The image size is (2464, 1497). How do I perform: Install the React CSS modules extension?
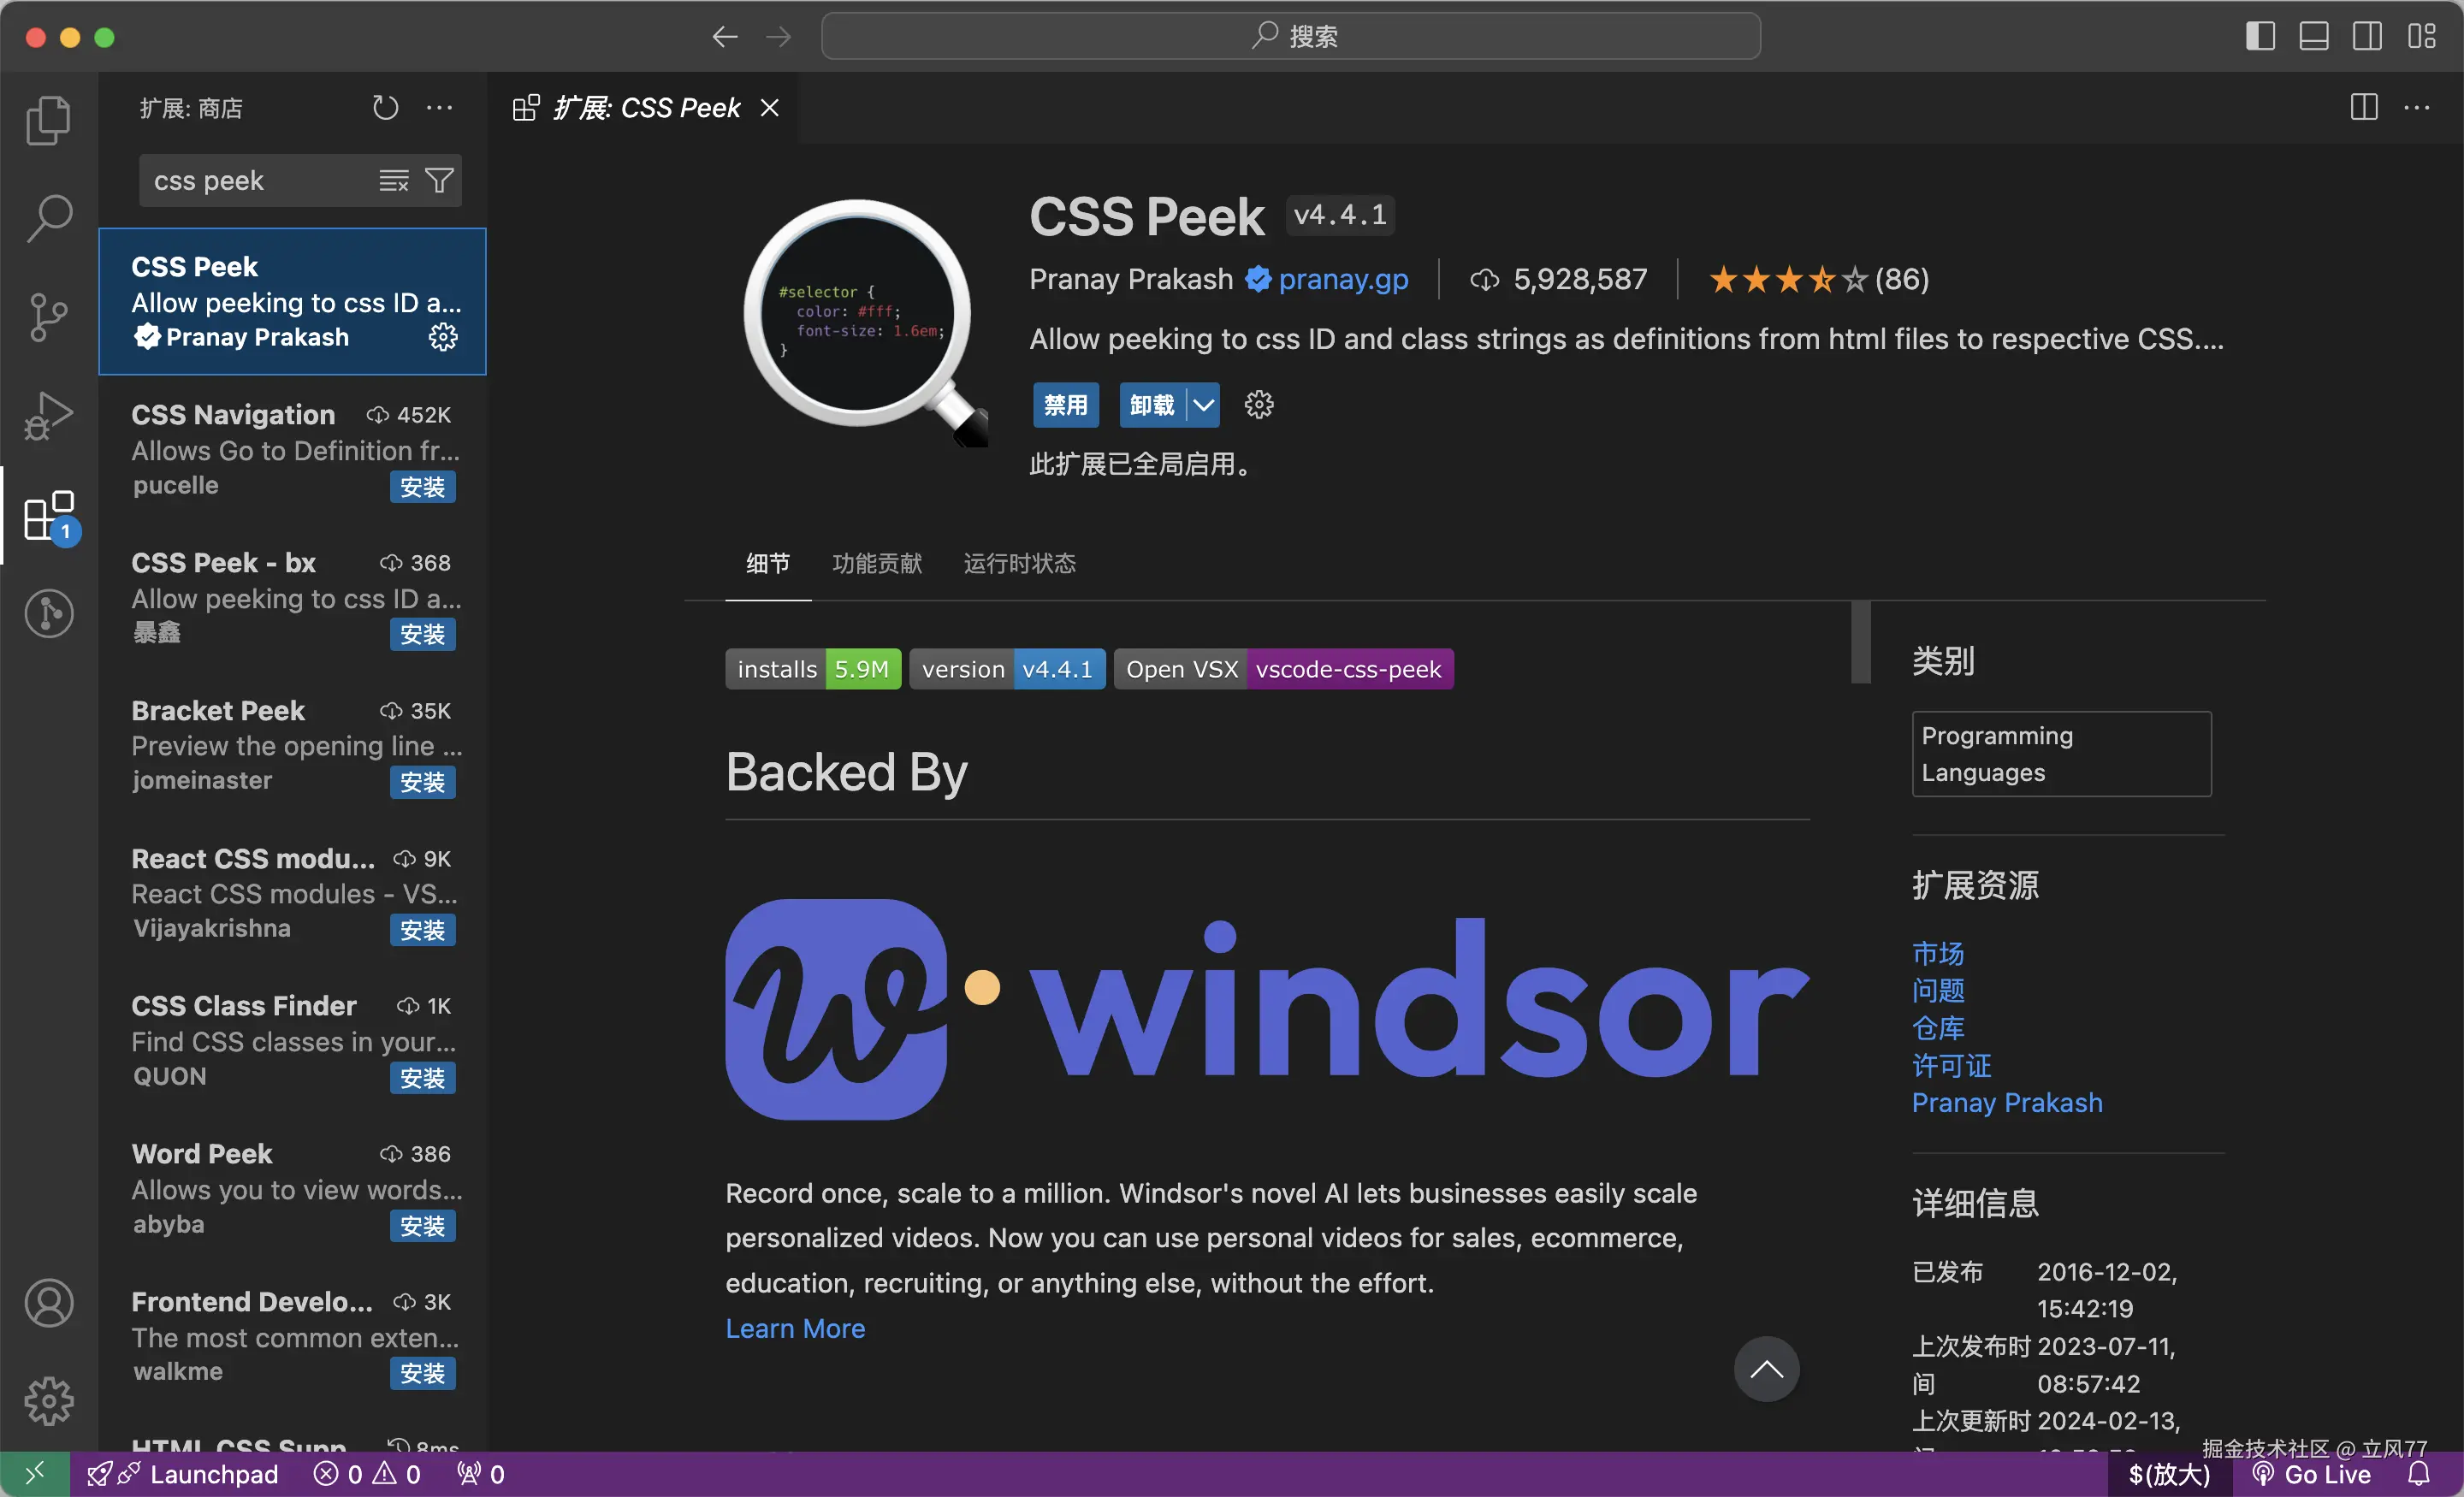(422, 930)
